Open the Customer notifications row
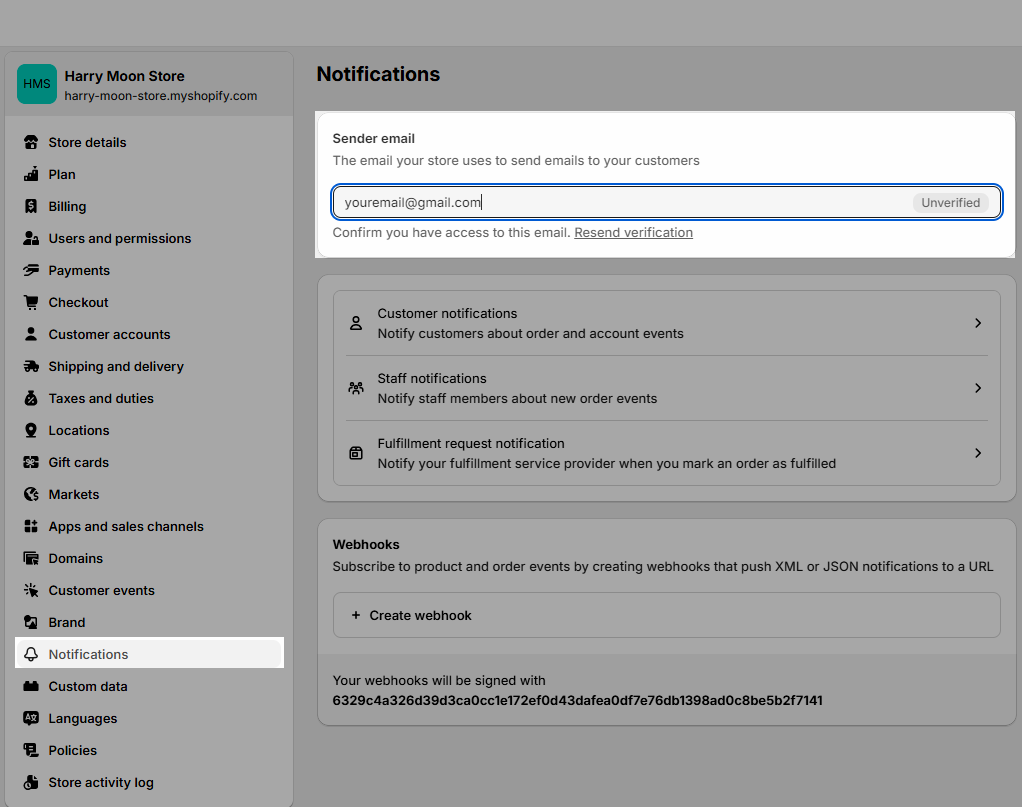 [x=667, y=323]
